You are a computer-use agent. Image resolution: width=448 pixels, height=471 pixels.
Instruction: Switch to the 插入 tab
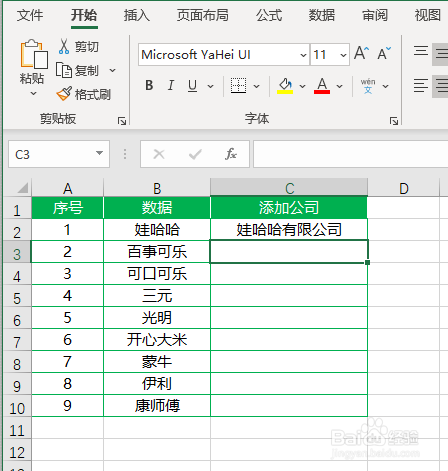137,15
